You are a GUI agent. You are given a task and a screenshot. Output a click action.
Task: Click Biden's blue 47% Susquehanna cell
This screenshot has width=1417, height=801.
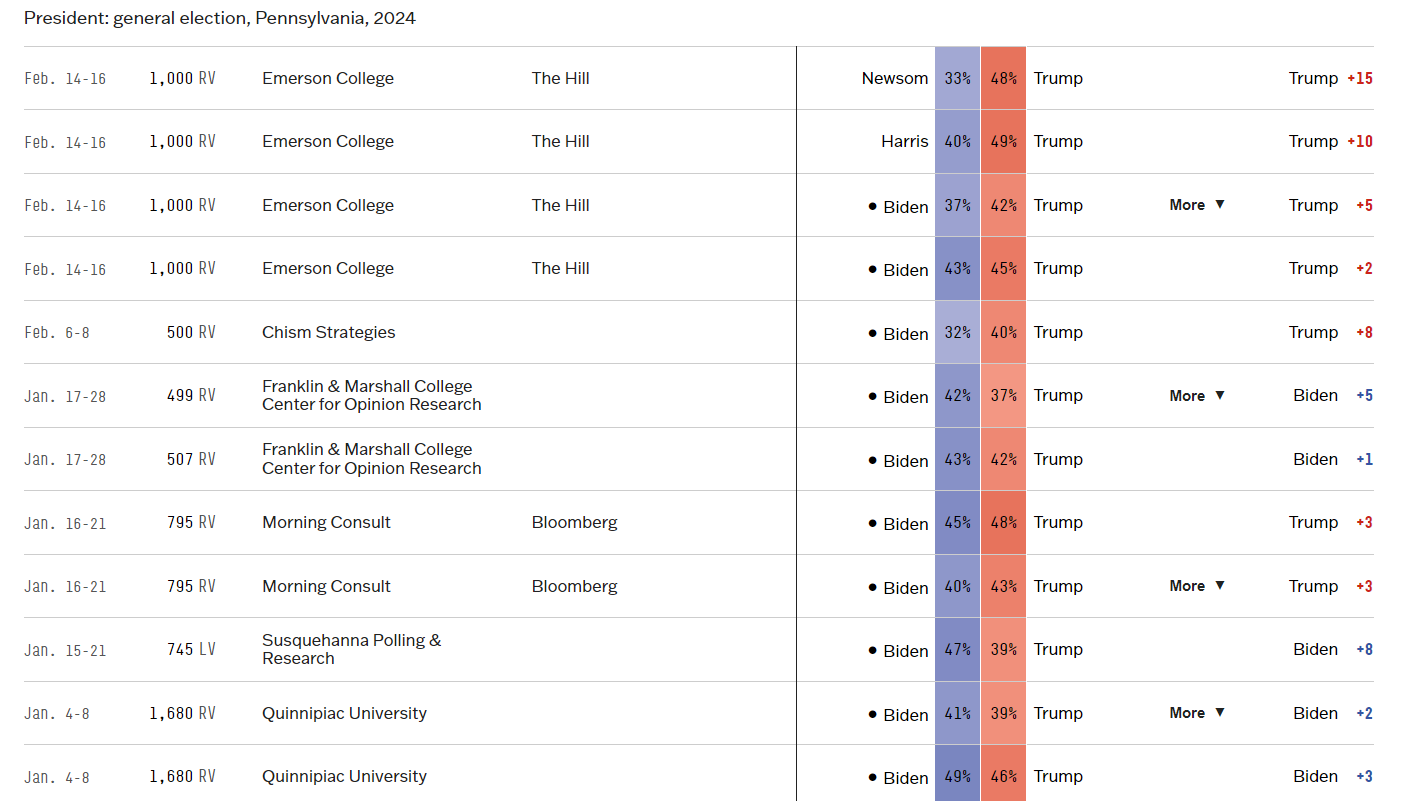[x=957, y=649]
